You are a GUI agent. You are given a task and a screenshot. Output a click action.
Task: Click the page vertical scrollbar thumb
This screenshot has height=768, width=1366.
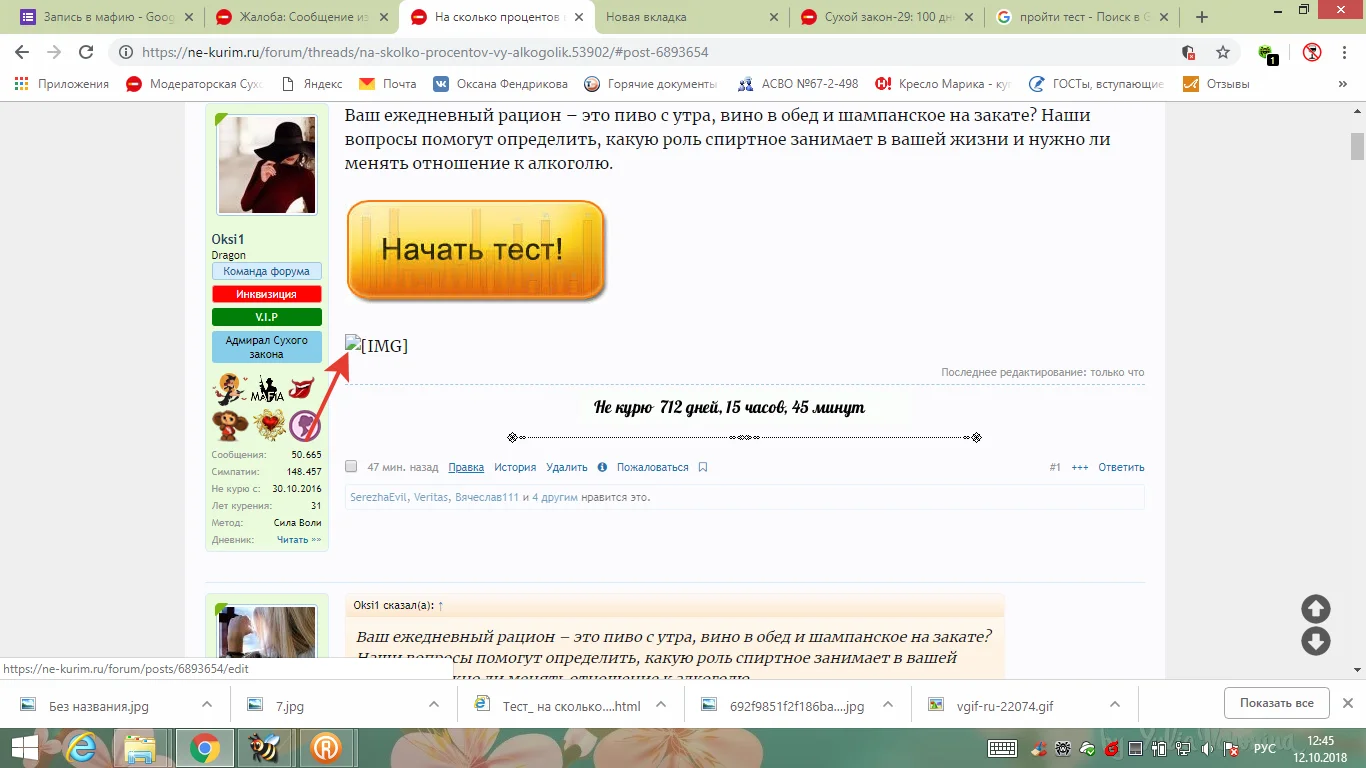pyautogui.click(x=1357, y=146)
